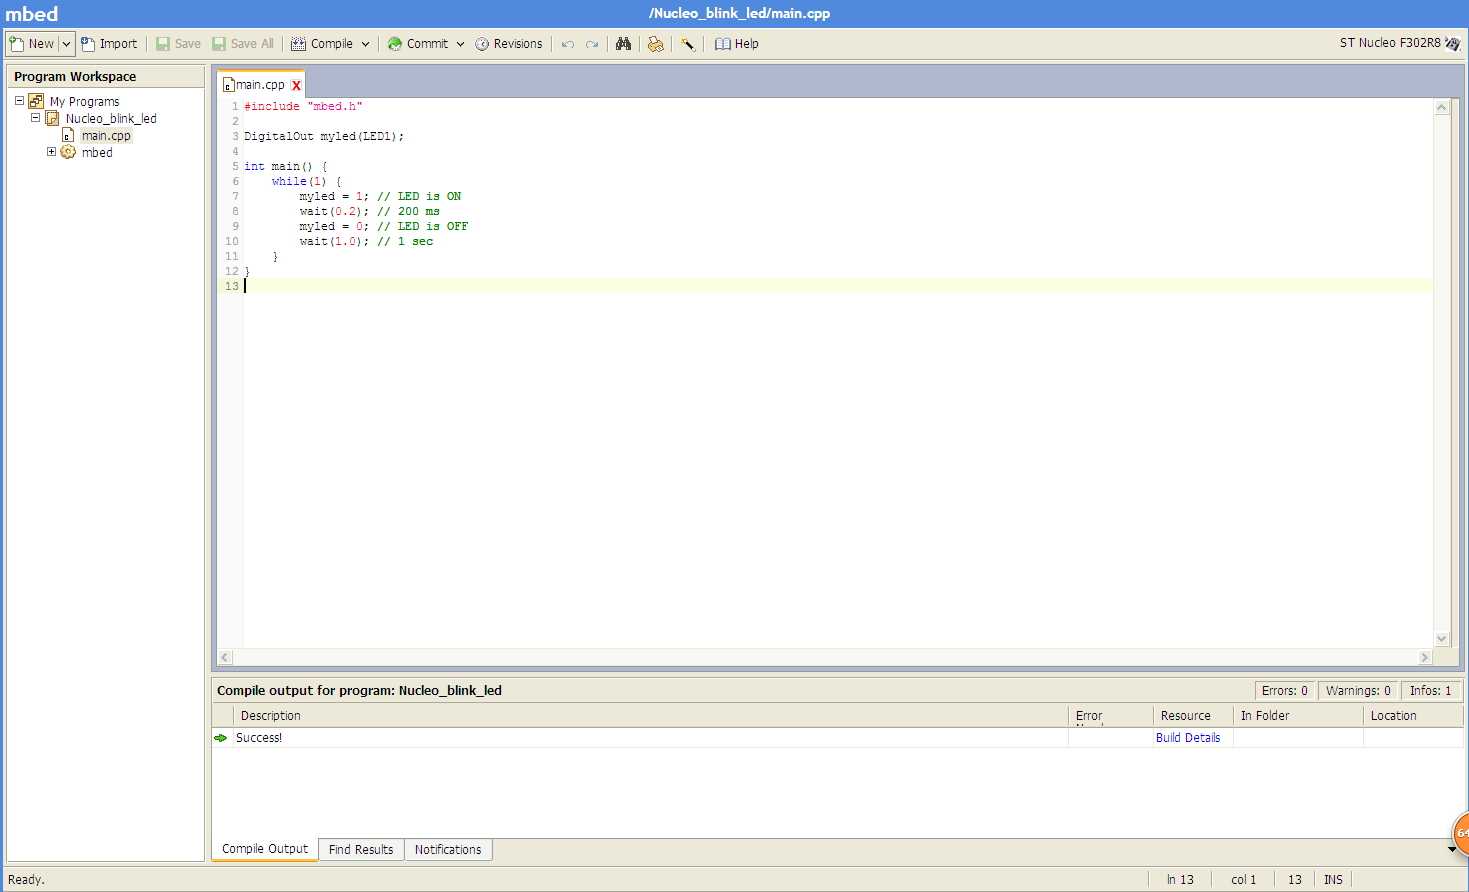
Task: Click the Import toolbar button
Action: click(109, 44)
